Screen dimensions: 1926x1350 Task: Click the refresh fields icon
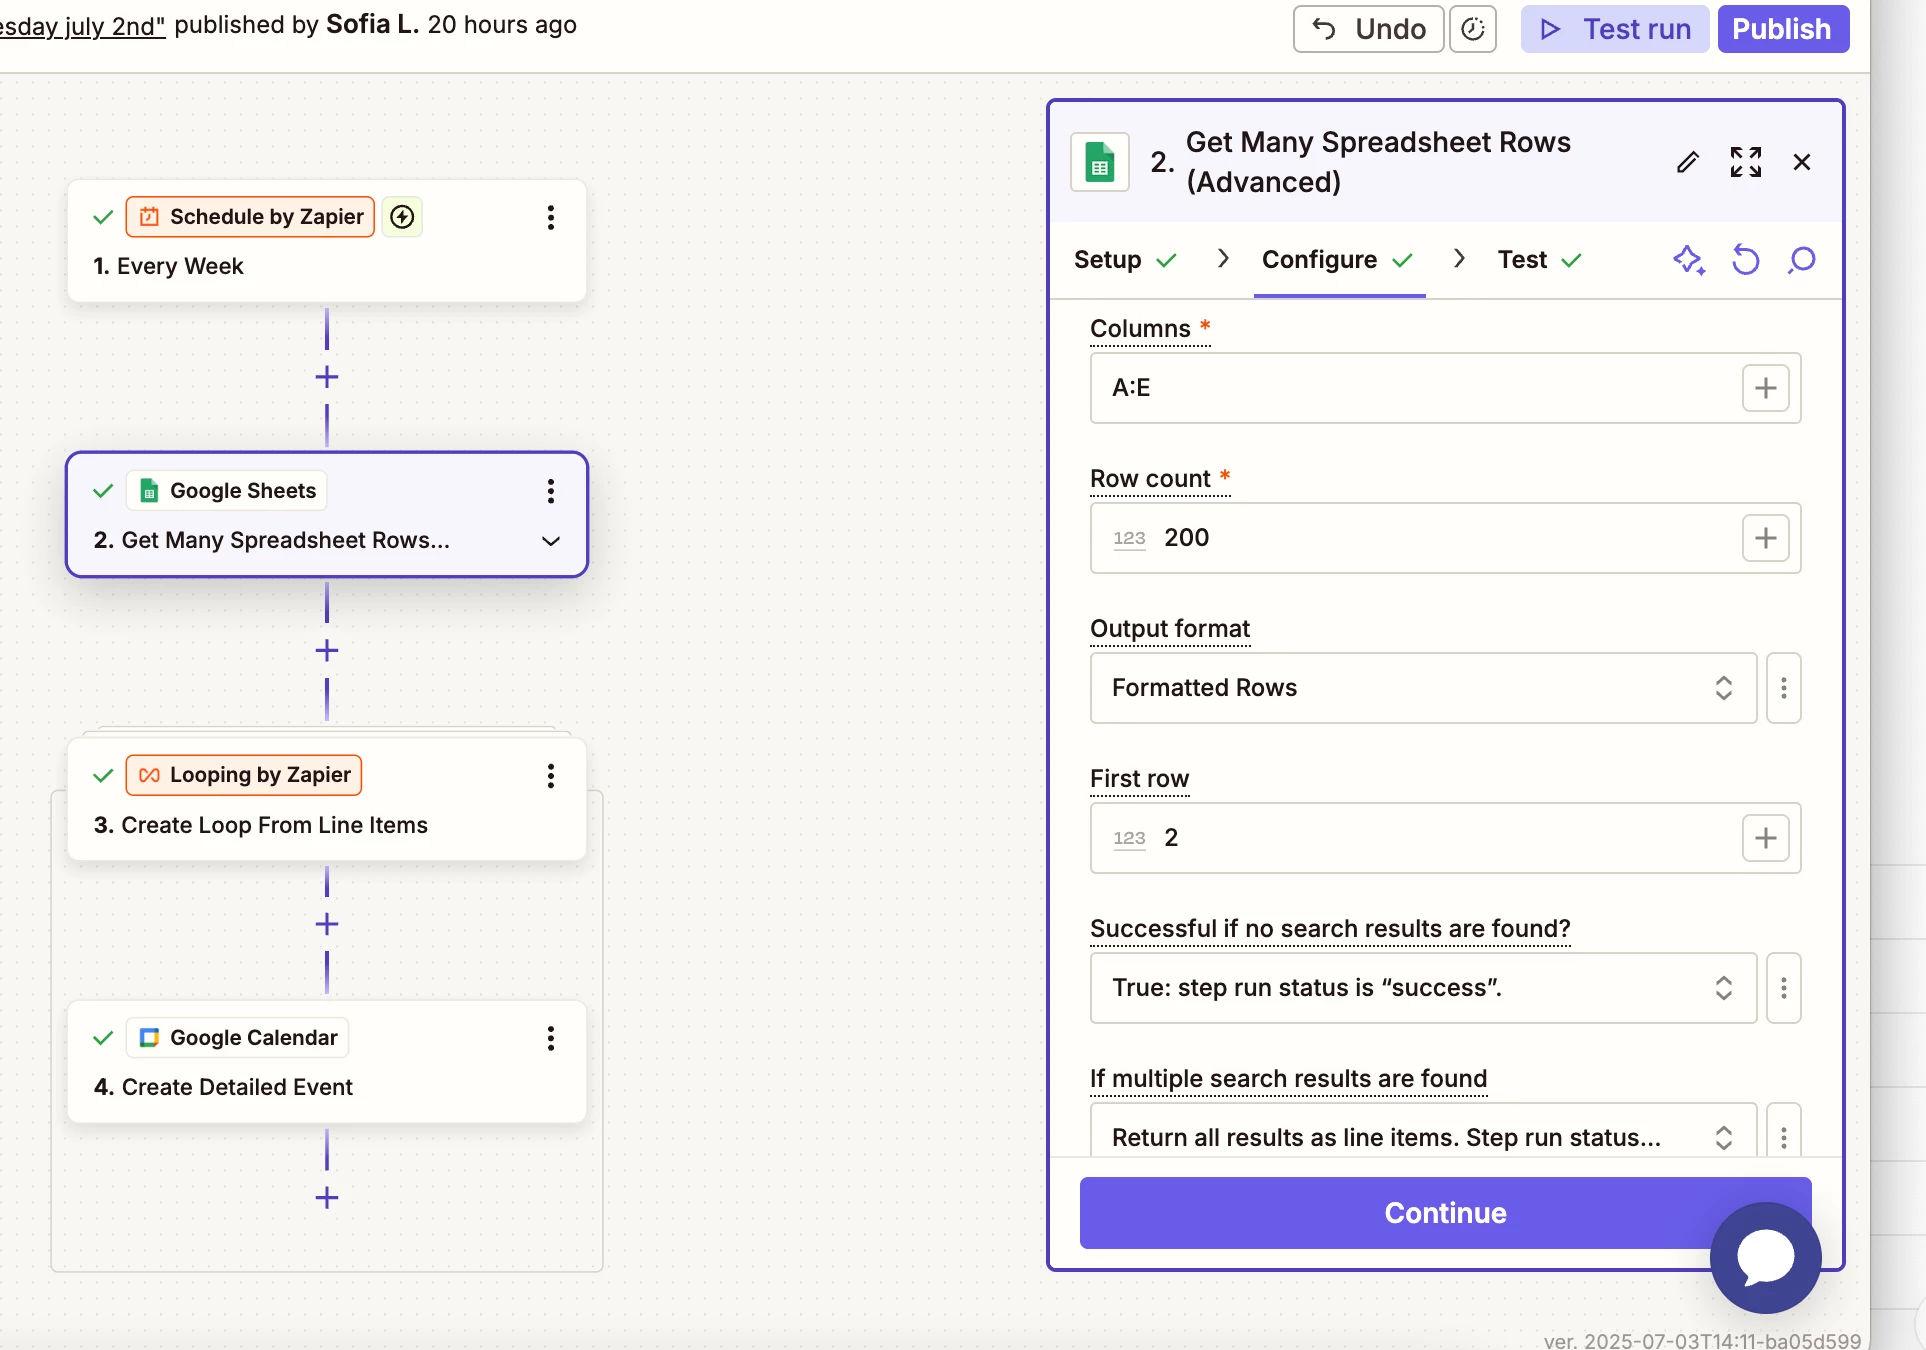tap(1746, 260)
